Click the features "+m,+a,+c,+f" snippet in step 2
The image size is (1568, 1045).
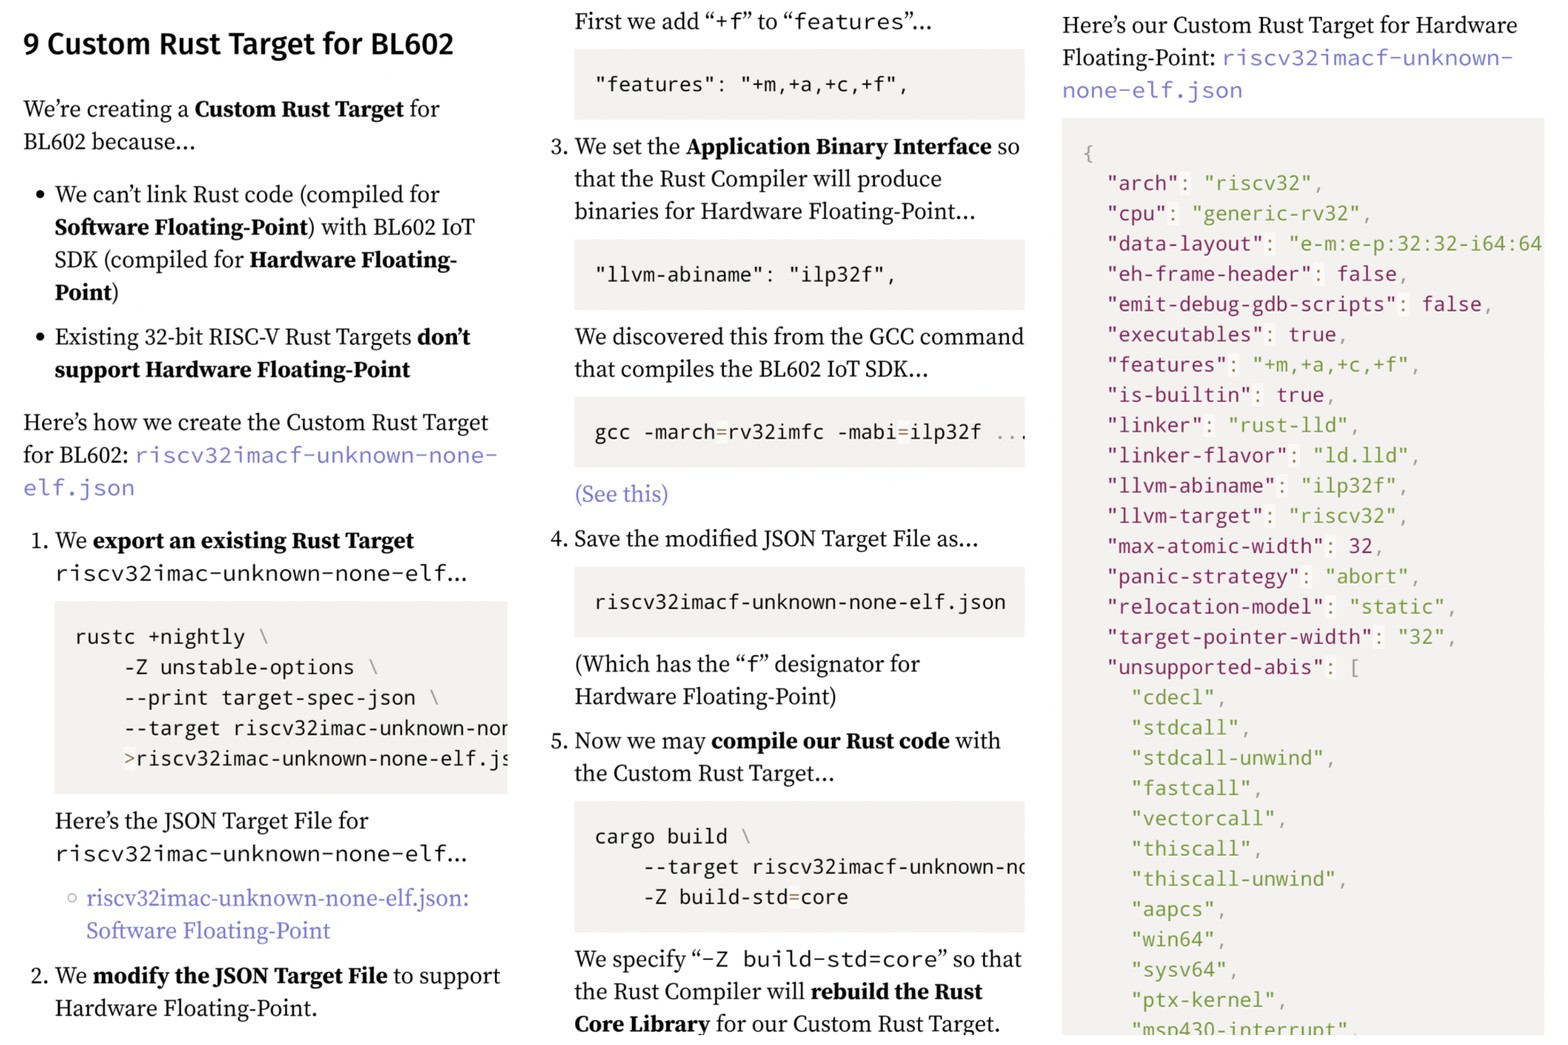750,85
